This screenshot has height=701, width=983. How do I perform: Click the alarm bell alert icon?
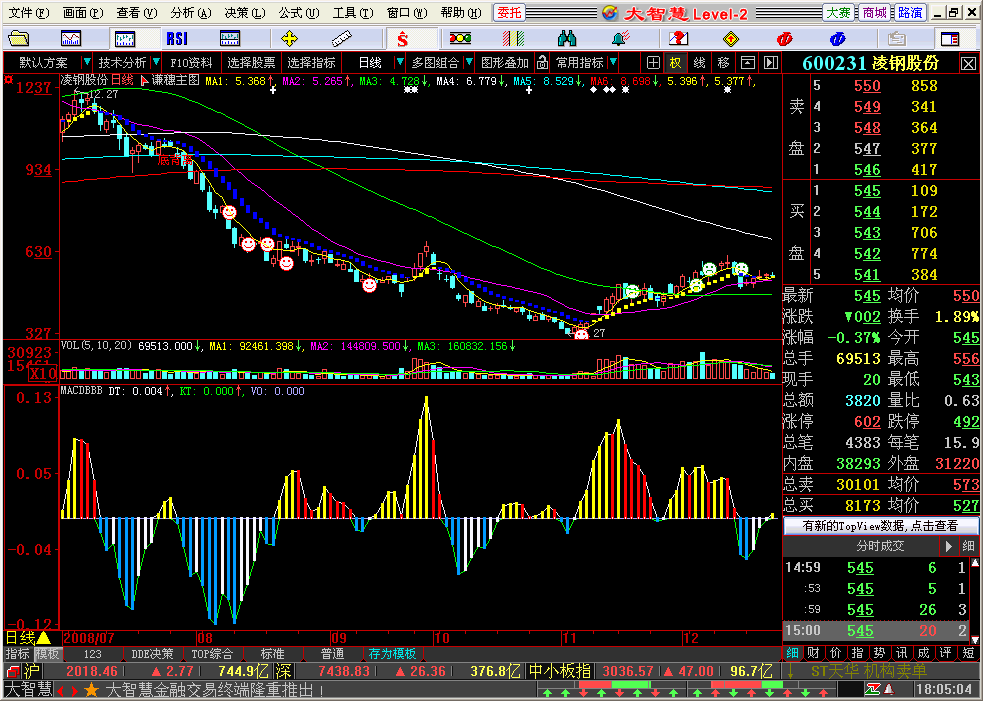point(621,39)
